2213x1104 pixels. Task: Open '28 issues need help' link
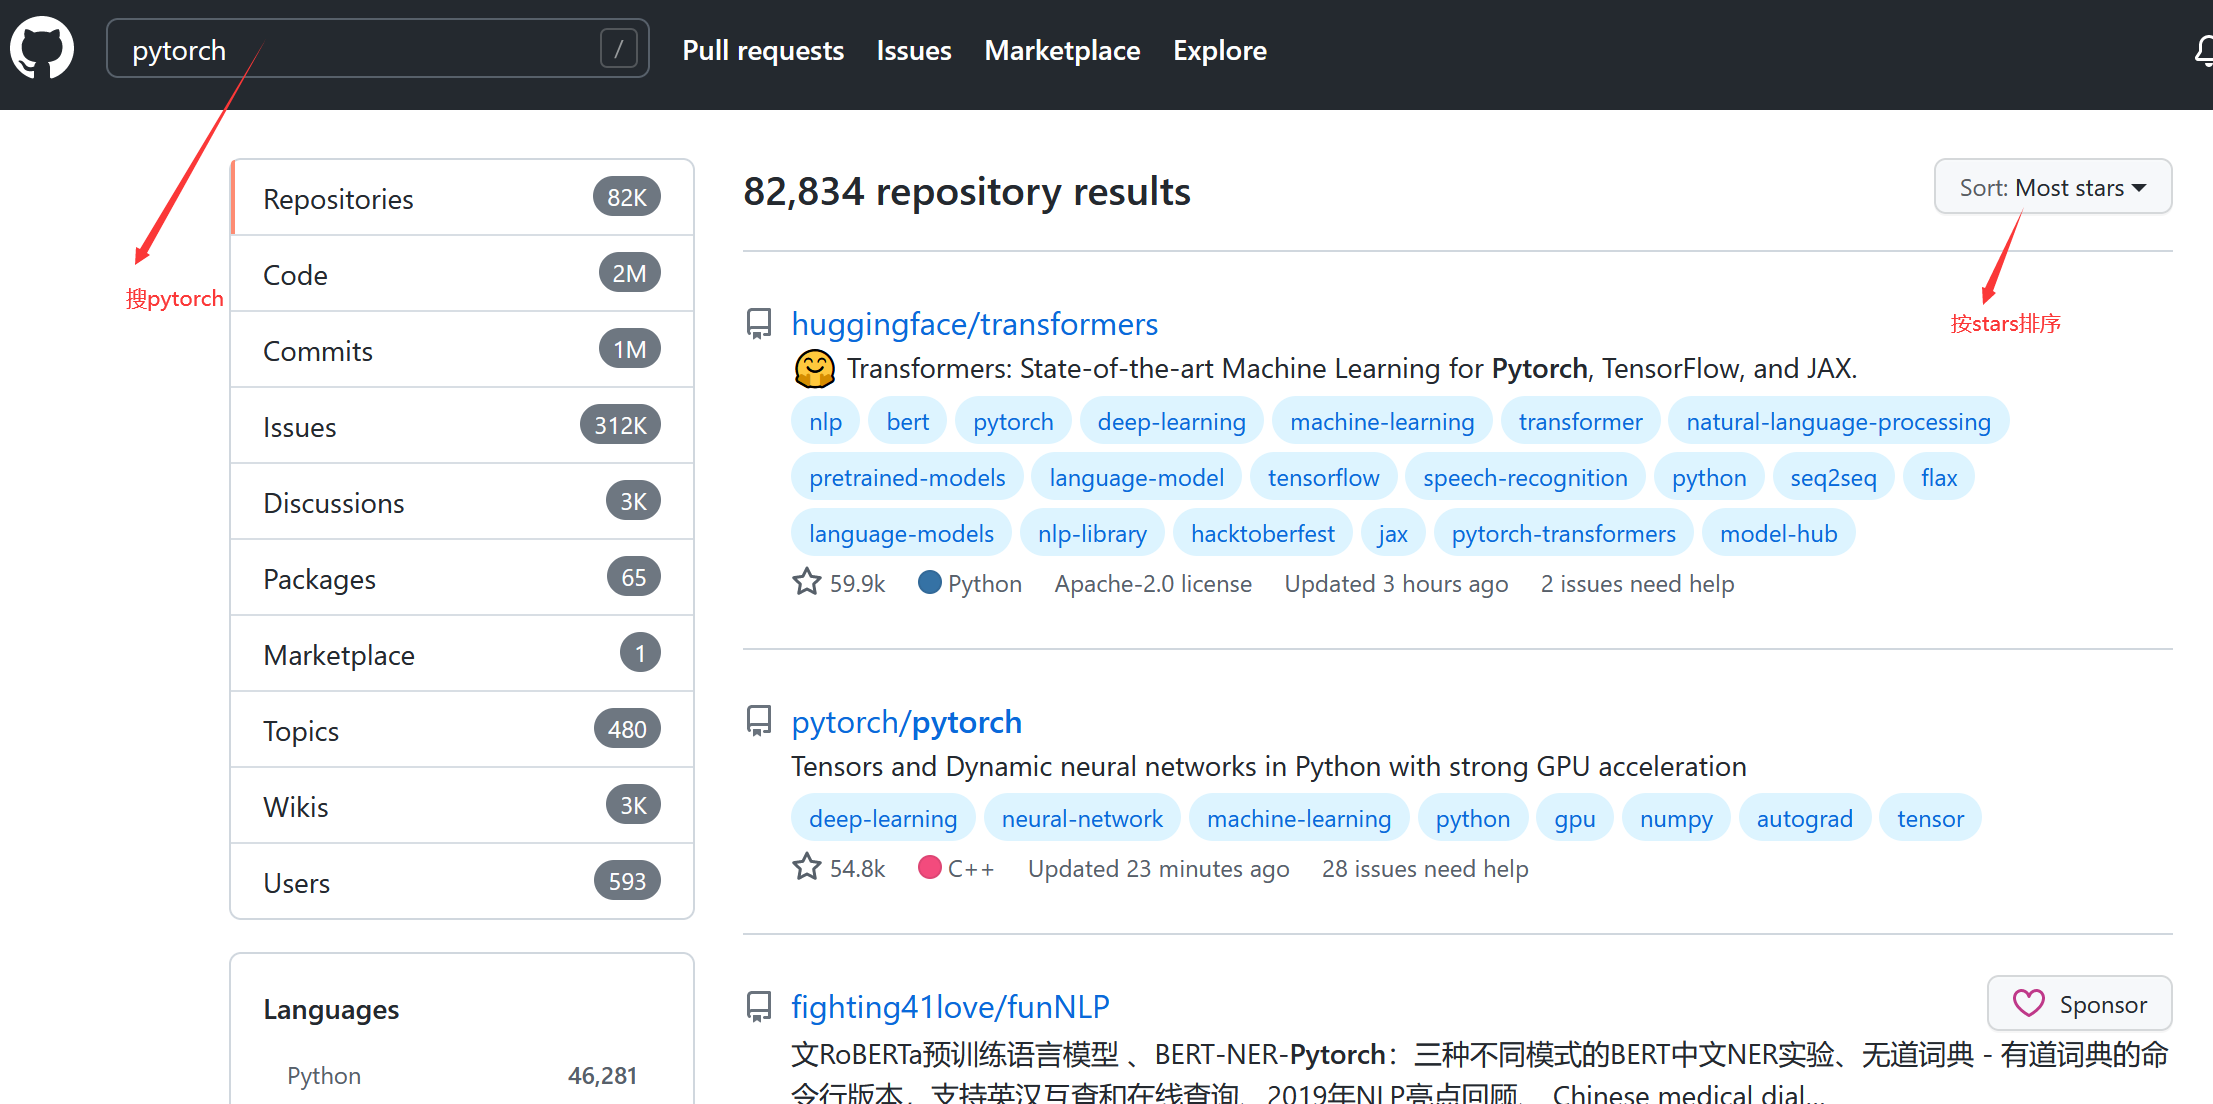coord(1425,868)
